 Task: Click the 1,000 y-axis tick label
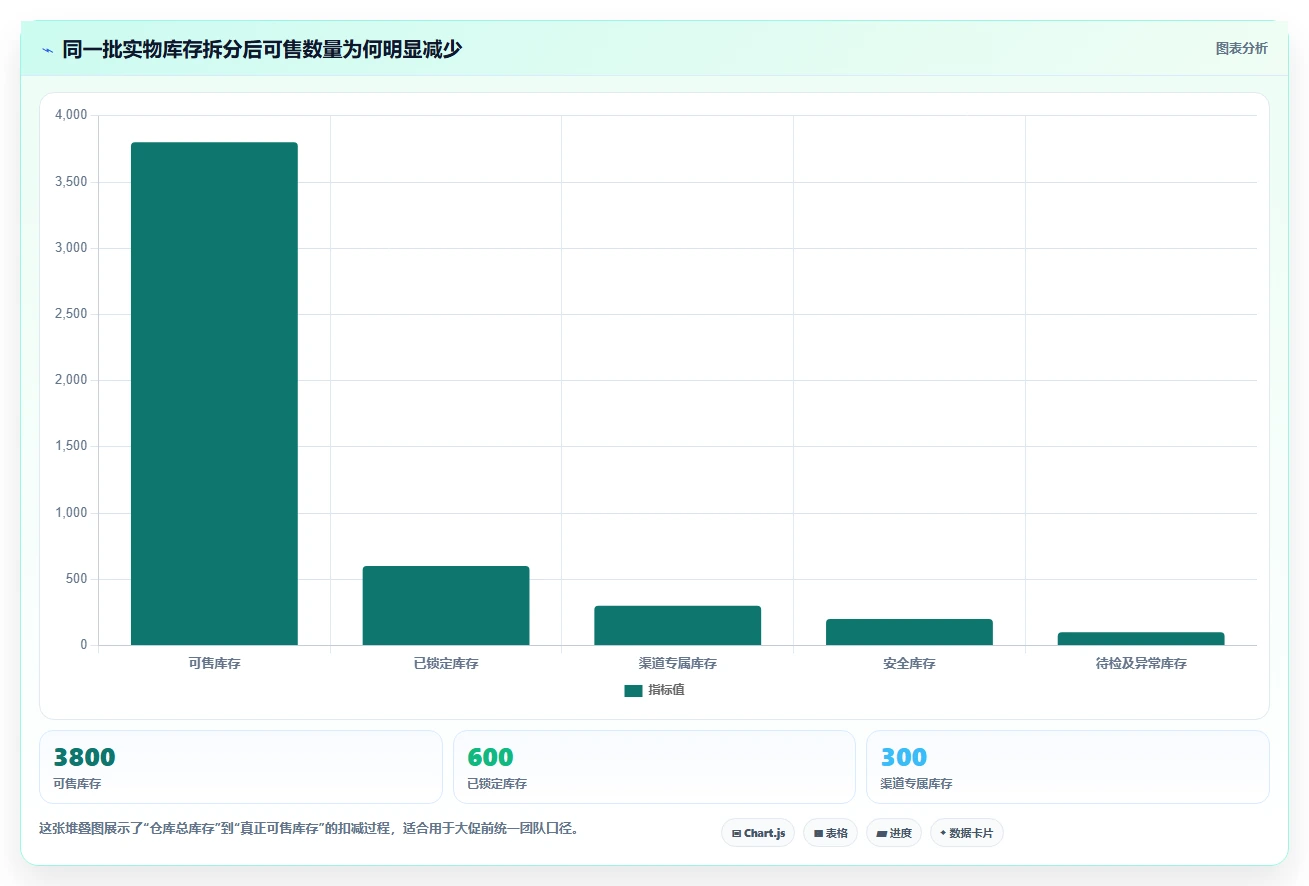pyautogui.click(x=70, y=513)
